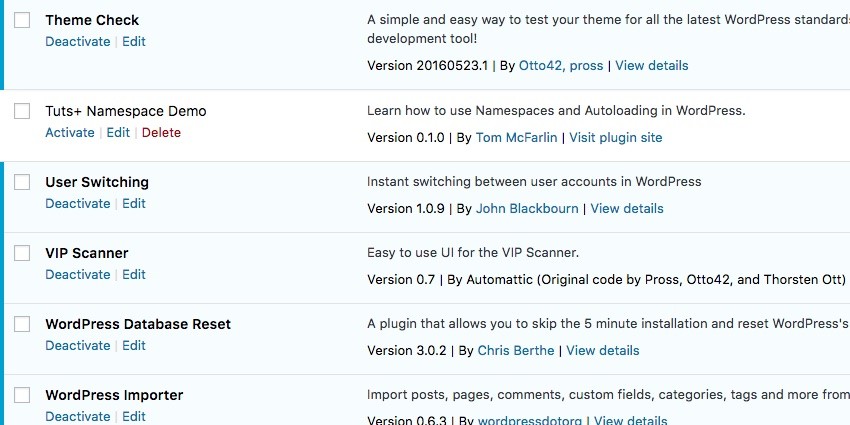
Task: Open Tom McFarlin author link
Action: point(517,138)
